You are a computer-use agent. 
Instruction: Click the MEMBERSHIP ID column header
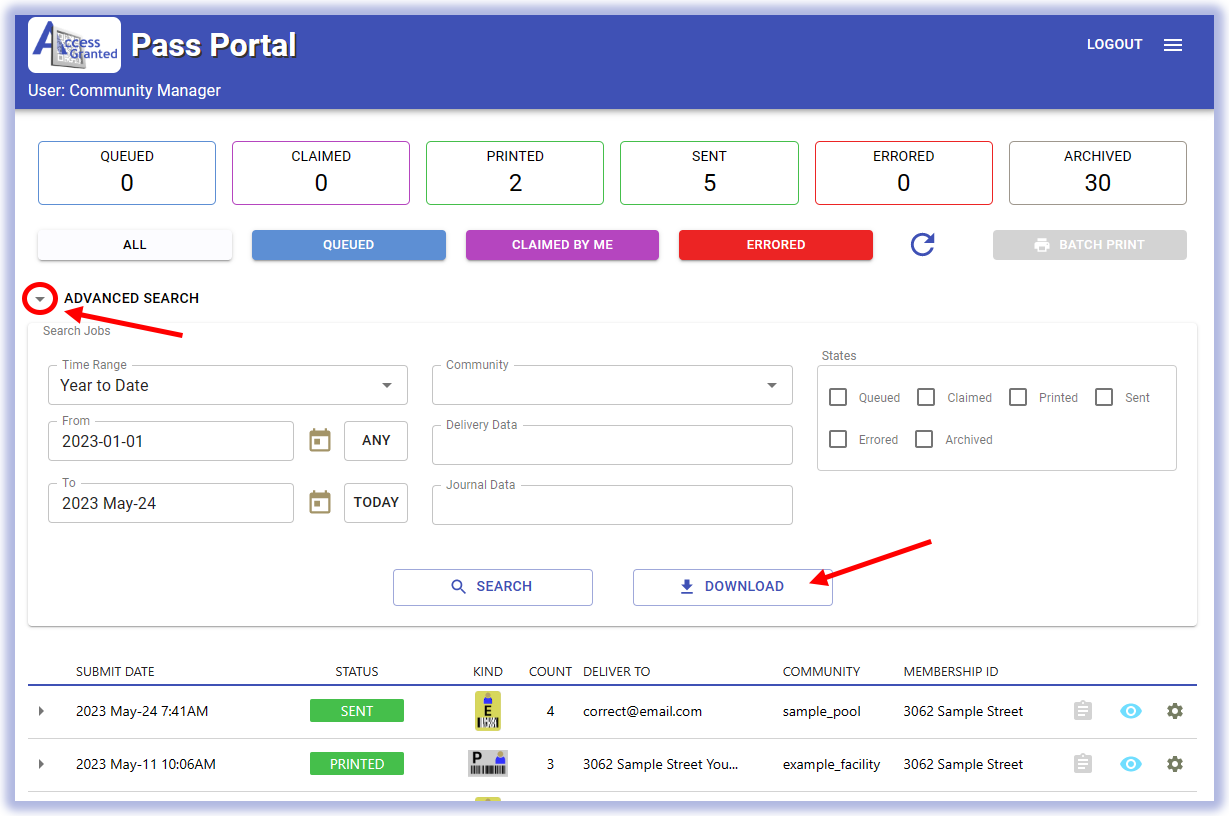951,672
